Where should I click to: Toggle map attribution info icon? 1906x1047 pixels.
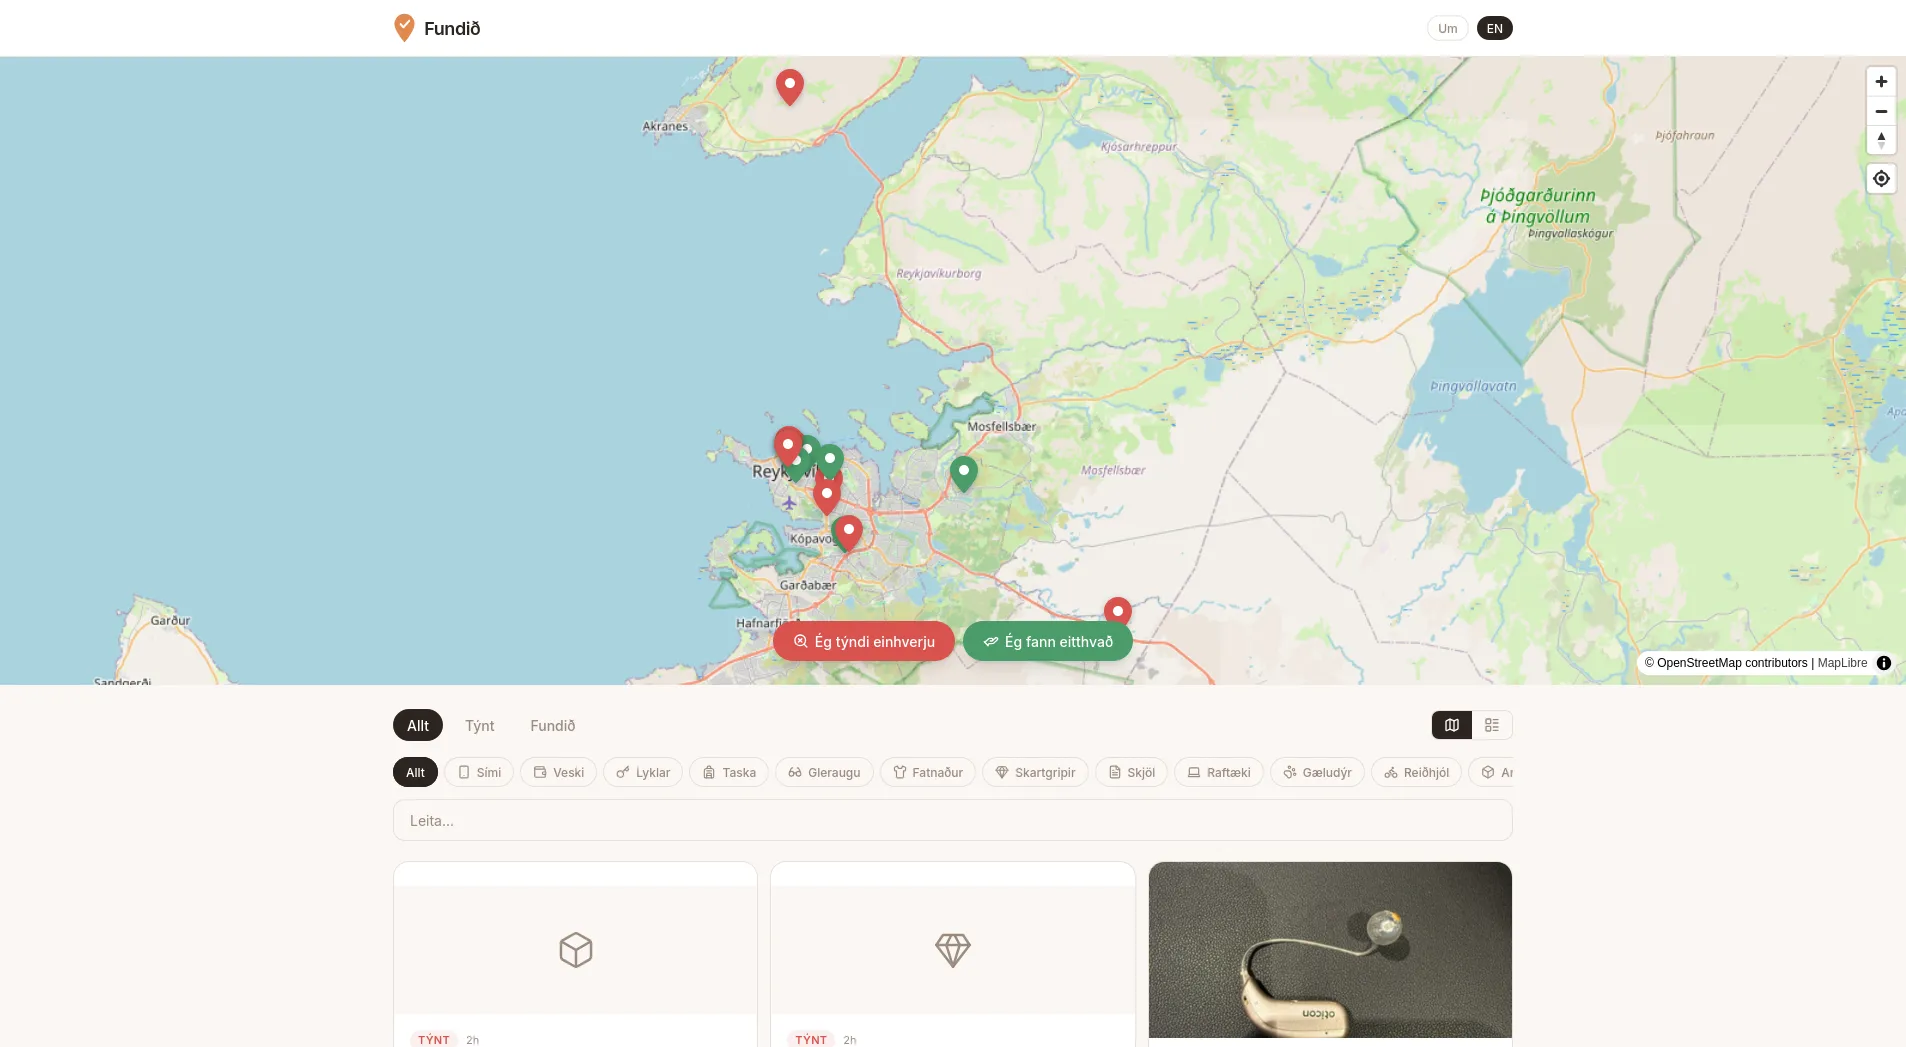1884,663
